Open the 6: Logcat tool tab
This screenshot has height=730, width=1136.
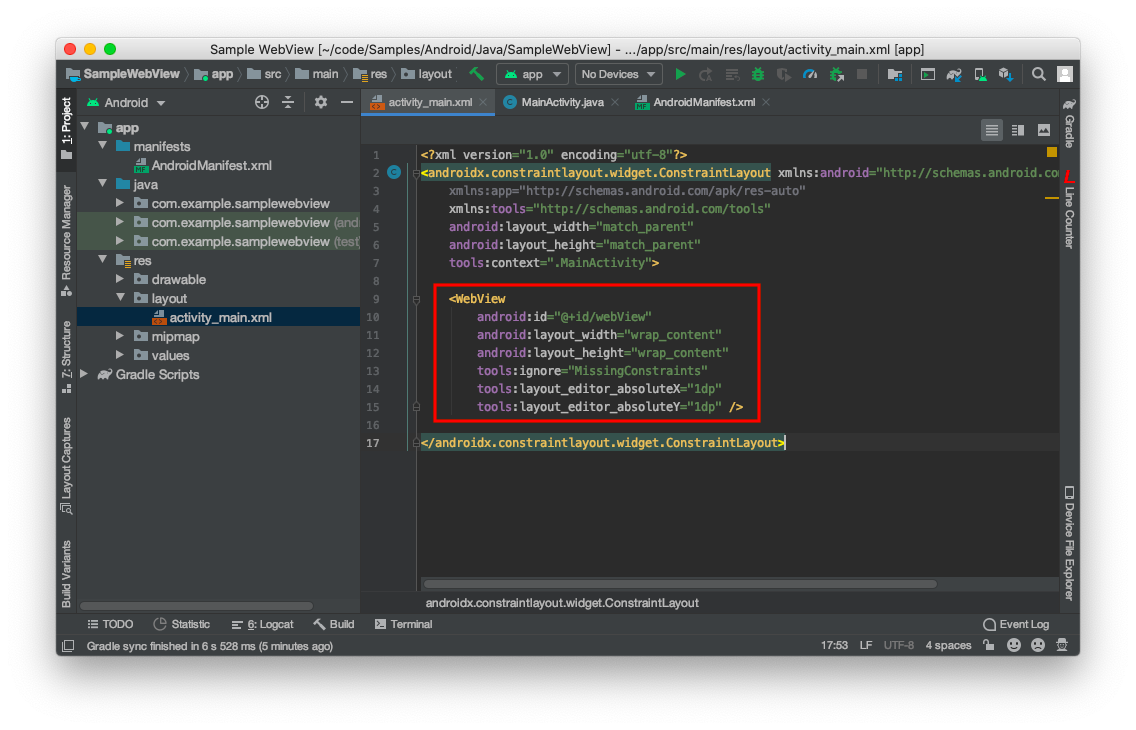(262, 624)
